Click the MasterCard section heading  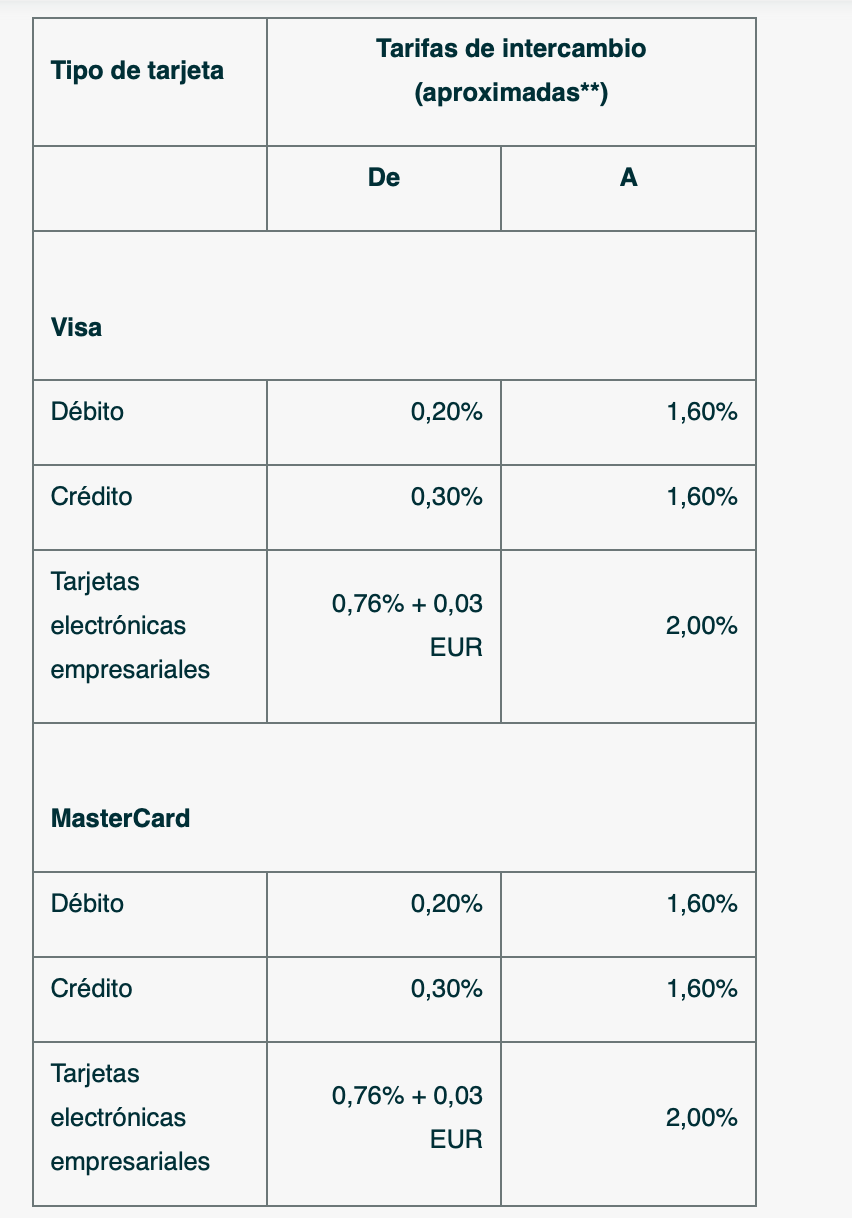120,818
